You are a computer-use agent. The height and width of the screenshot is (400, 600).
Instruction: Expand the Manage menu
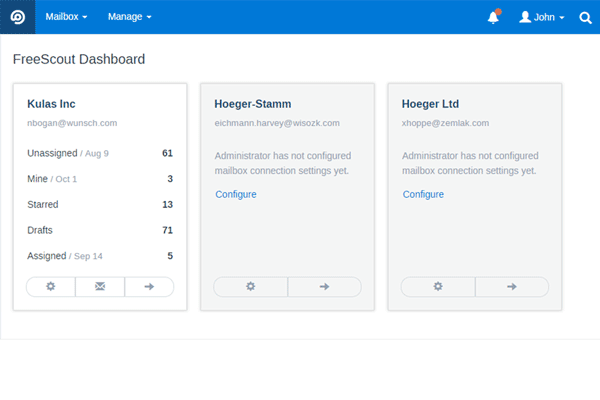(129, 17)
